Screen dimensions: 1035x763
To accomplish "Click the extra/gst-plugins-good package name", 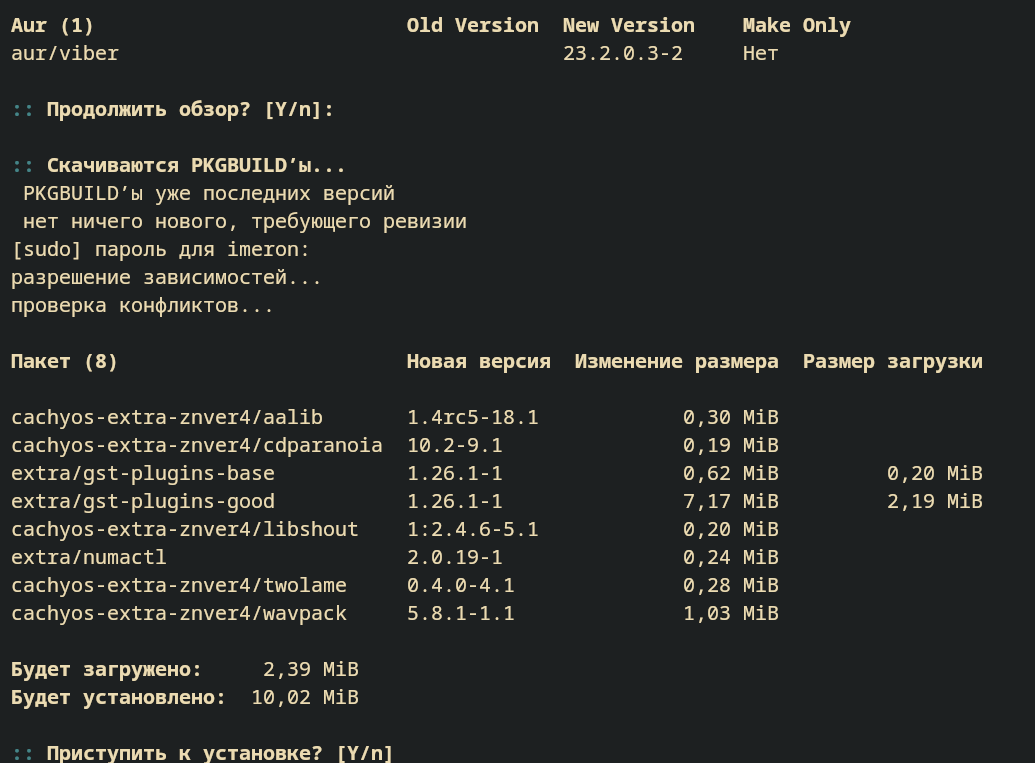I will pyautogui.click(x=143, y=502).
